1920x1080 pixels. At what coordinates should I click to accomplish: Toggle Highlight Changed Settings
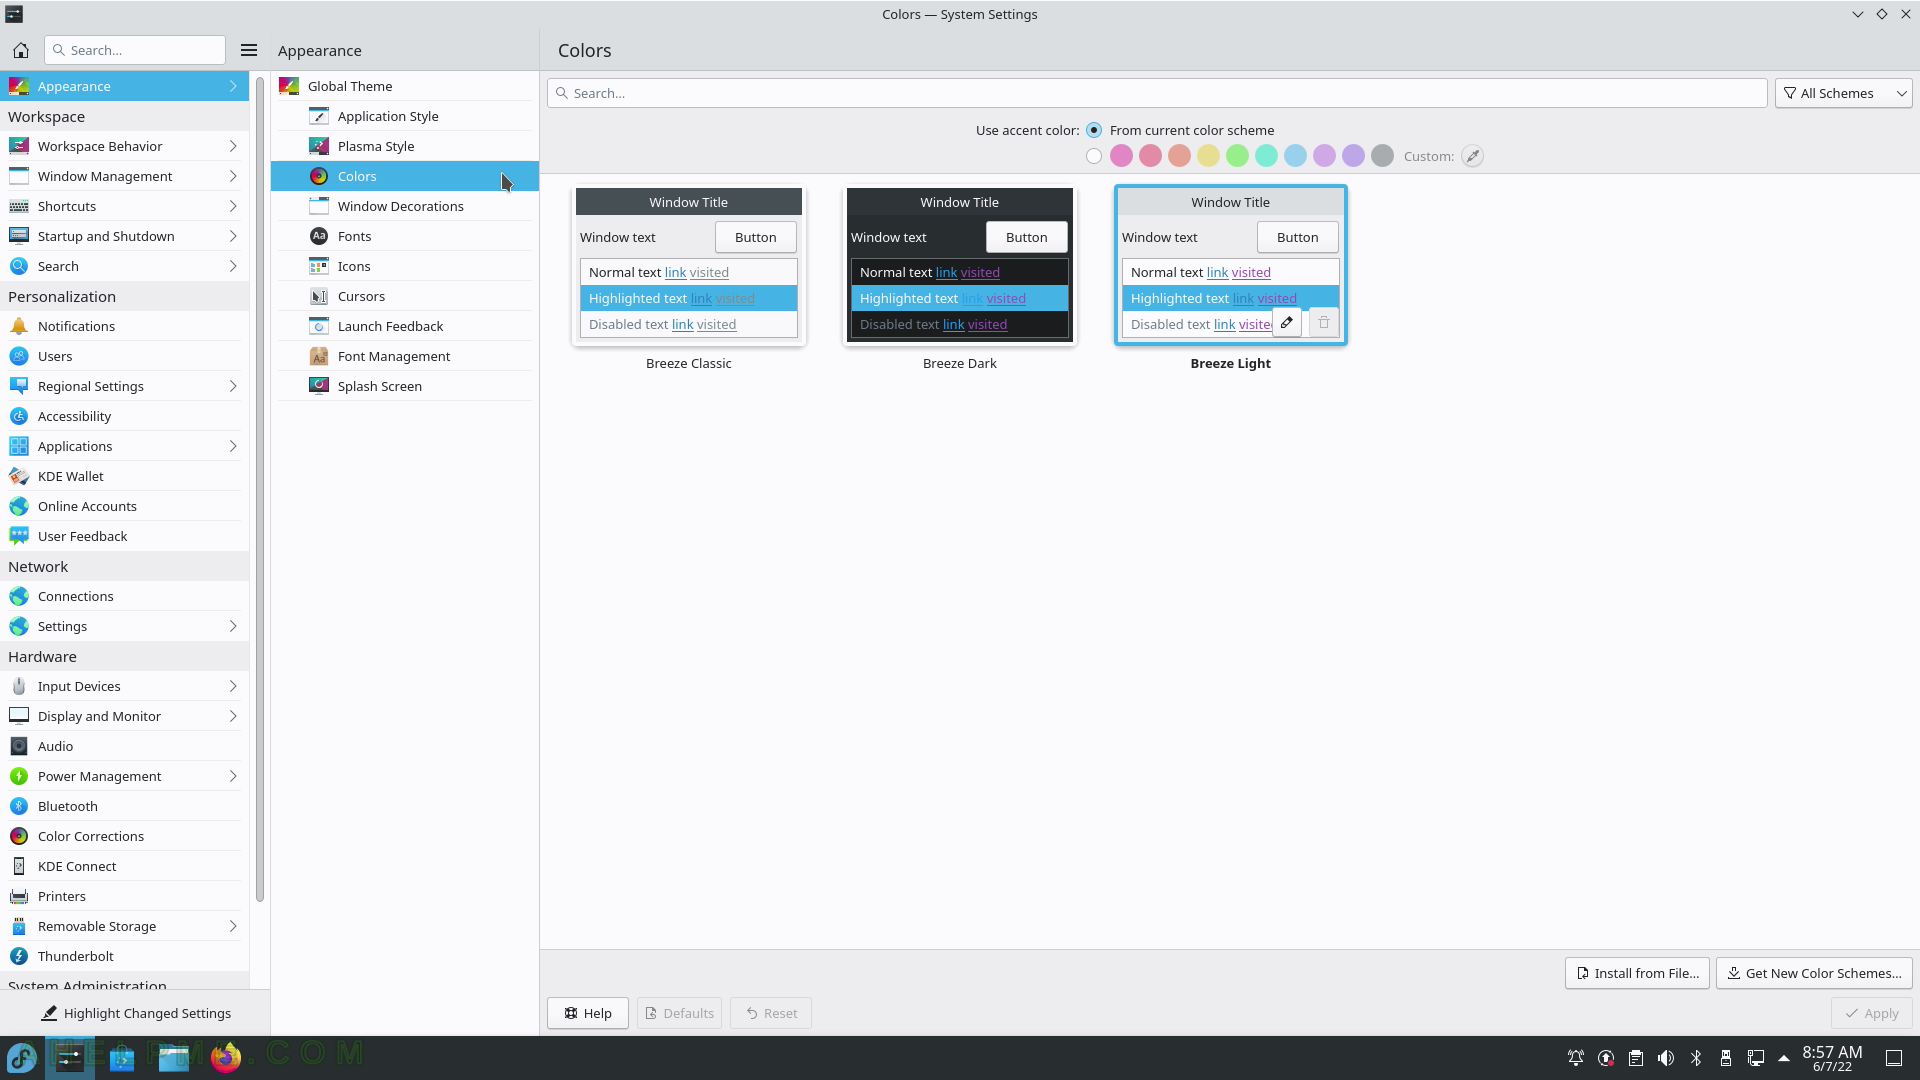[136, 1013]
